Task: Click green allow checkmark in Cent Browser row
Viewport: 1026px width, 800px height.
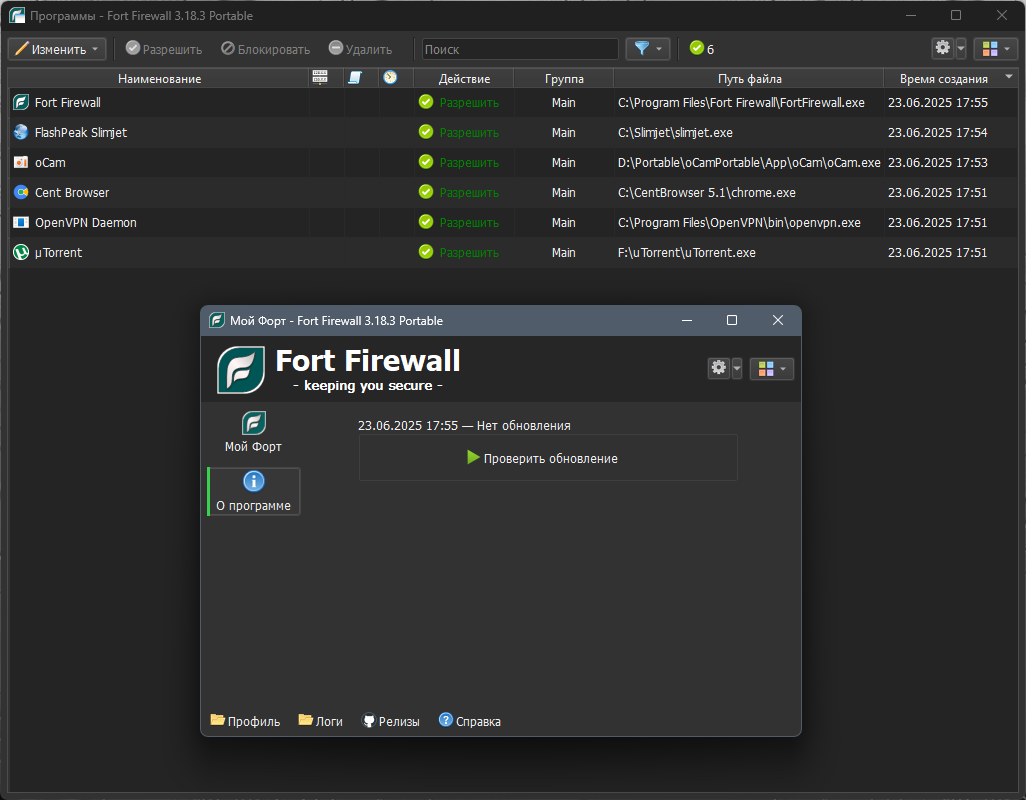Action: (426, 192)
